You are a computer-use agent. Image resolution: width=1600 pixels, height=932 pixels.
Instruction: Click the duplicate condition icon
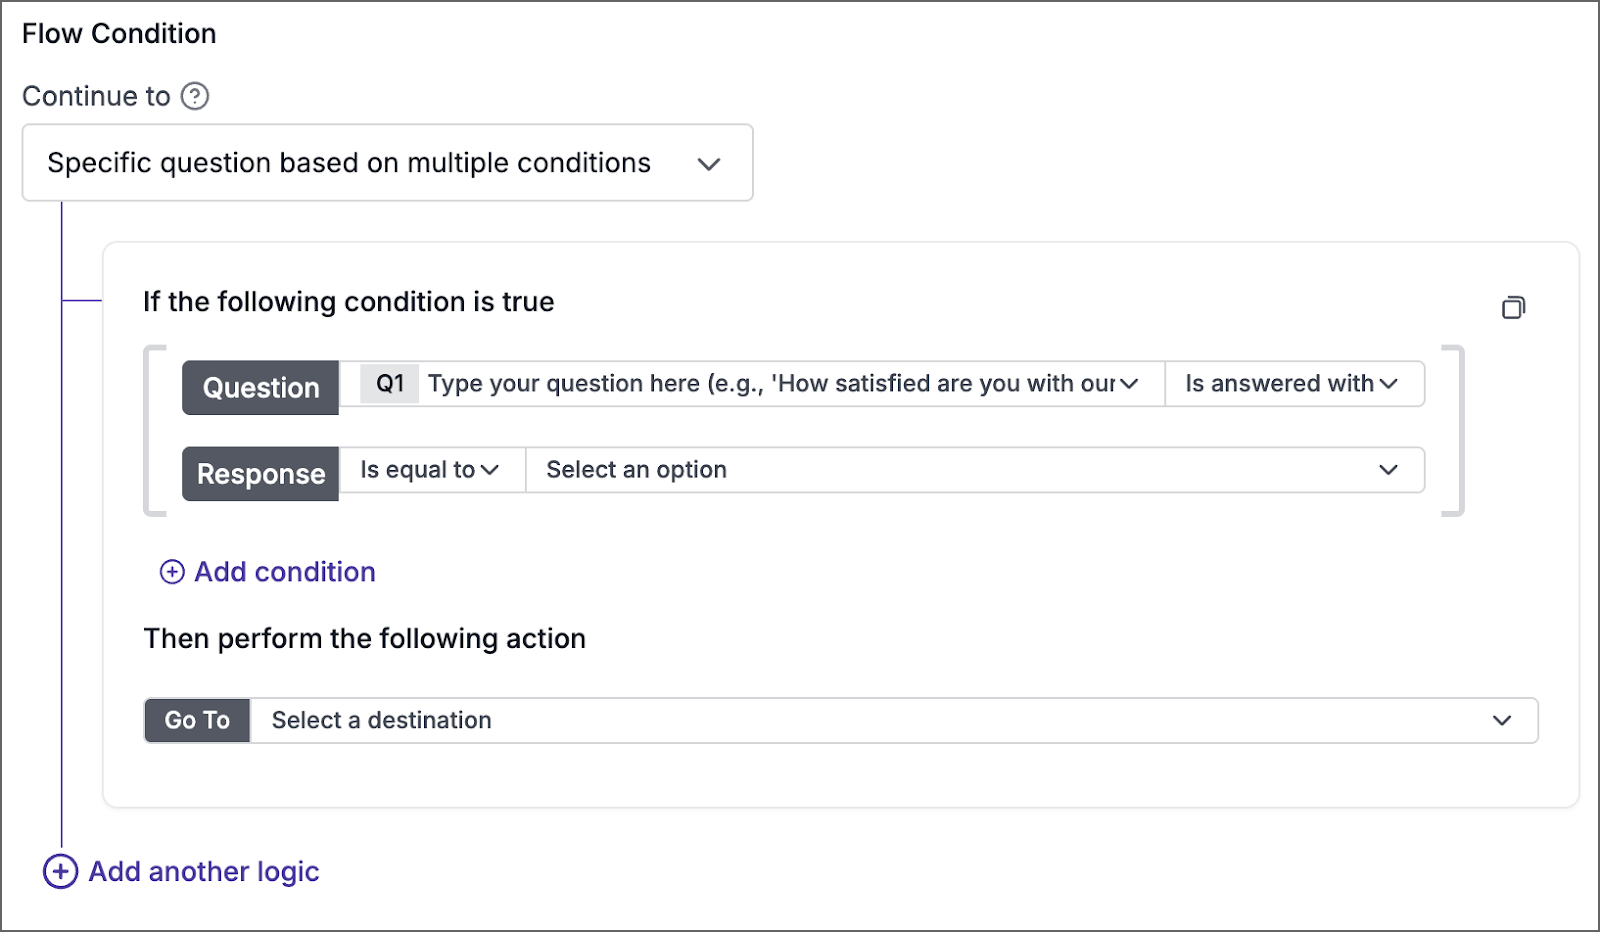1514,307
